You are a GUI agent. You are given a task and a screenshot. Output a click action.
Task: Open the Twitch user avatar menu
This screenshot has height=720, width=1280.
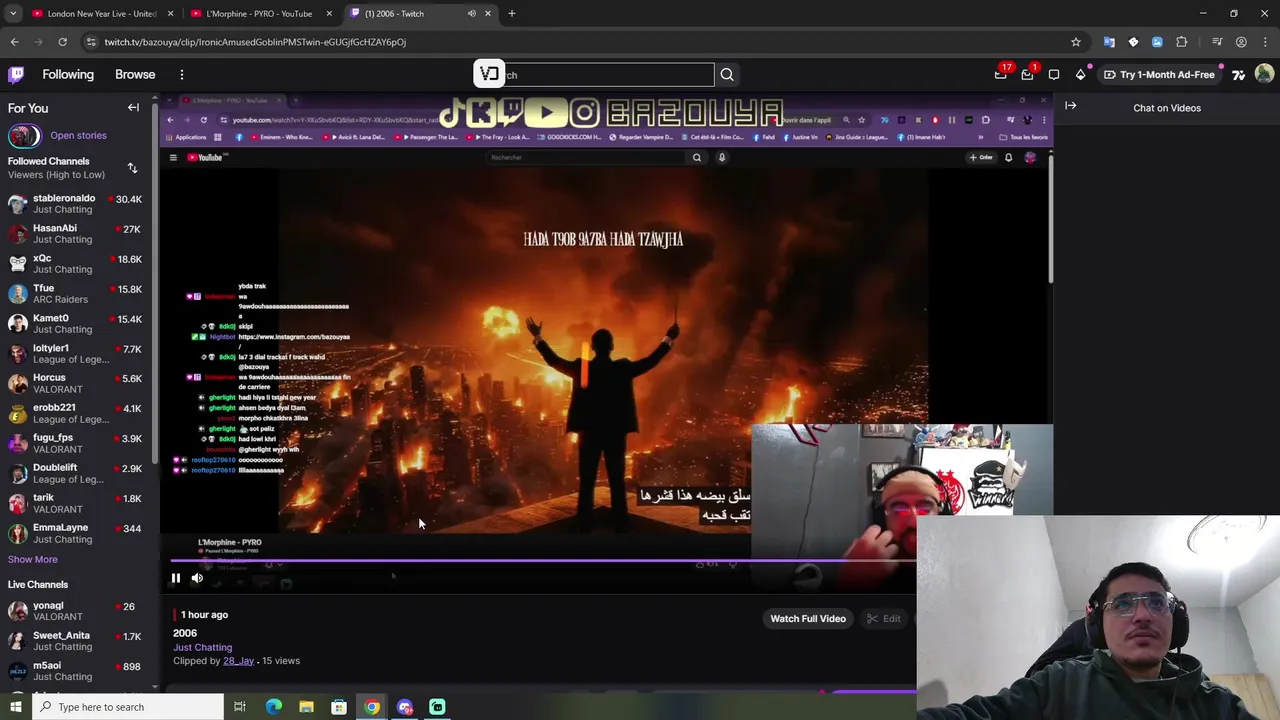[1264, 74]
